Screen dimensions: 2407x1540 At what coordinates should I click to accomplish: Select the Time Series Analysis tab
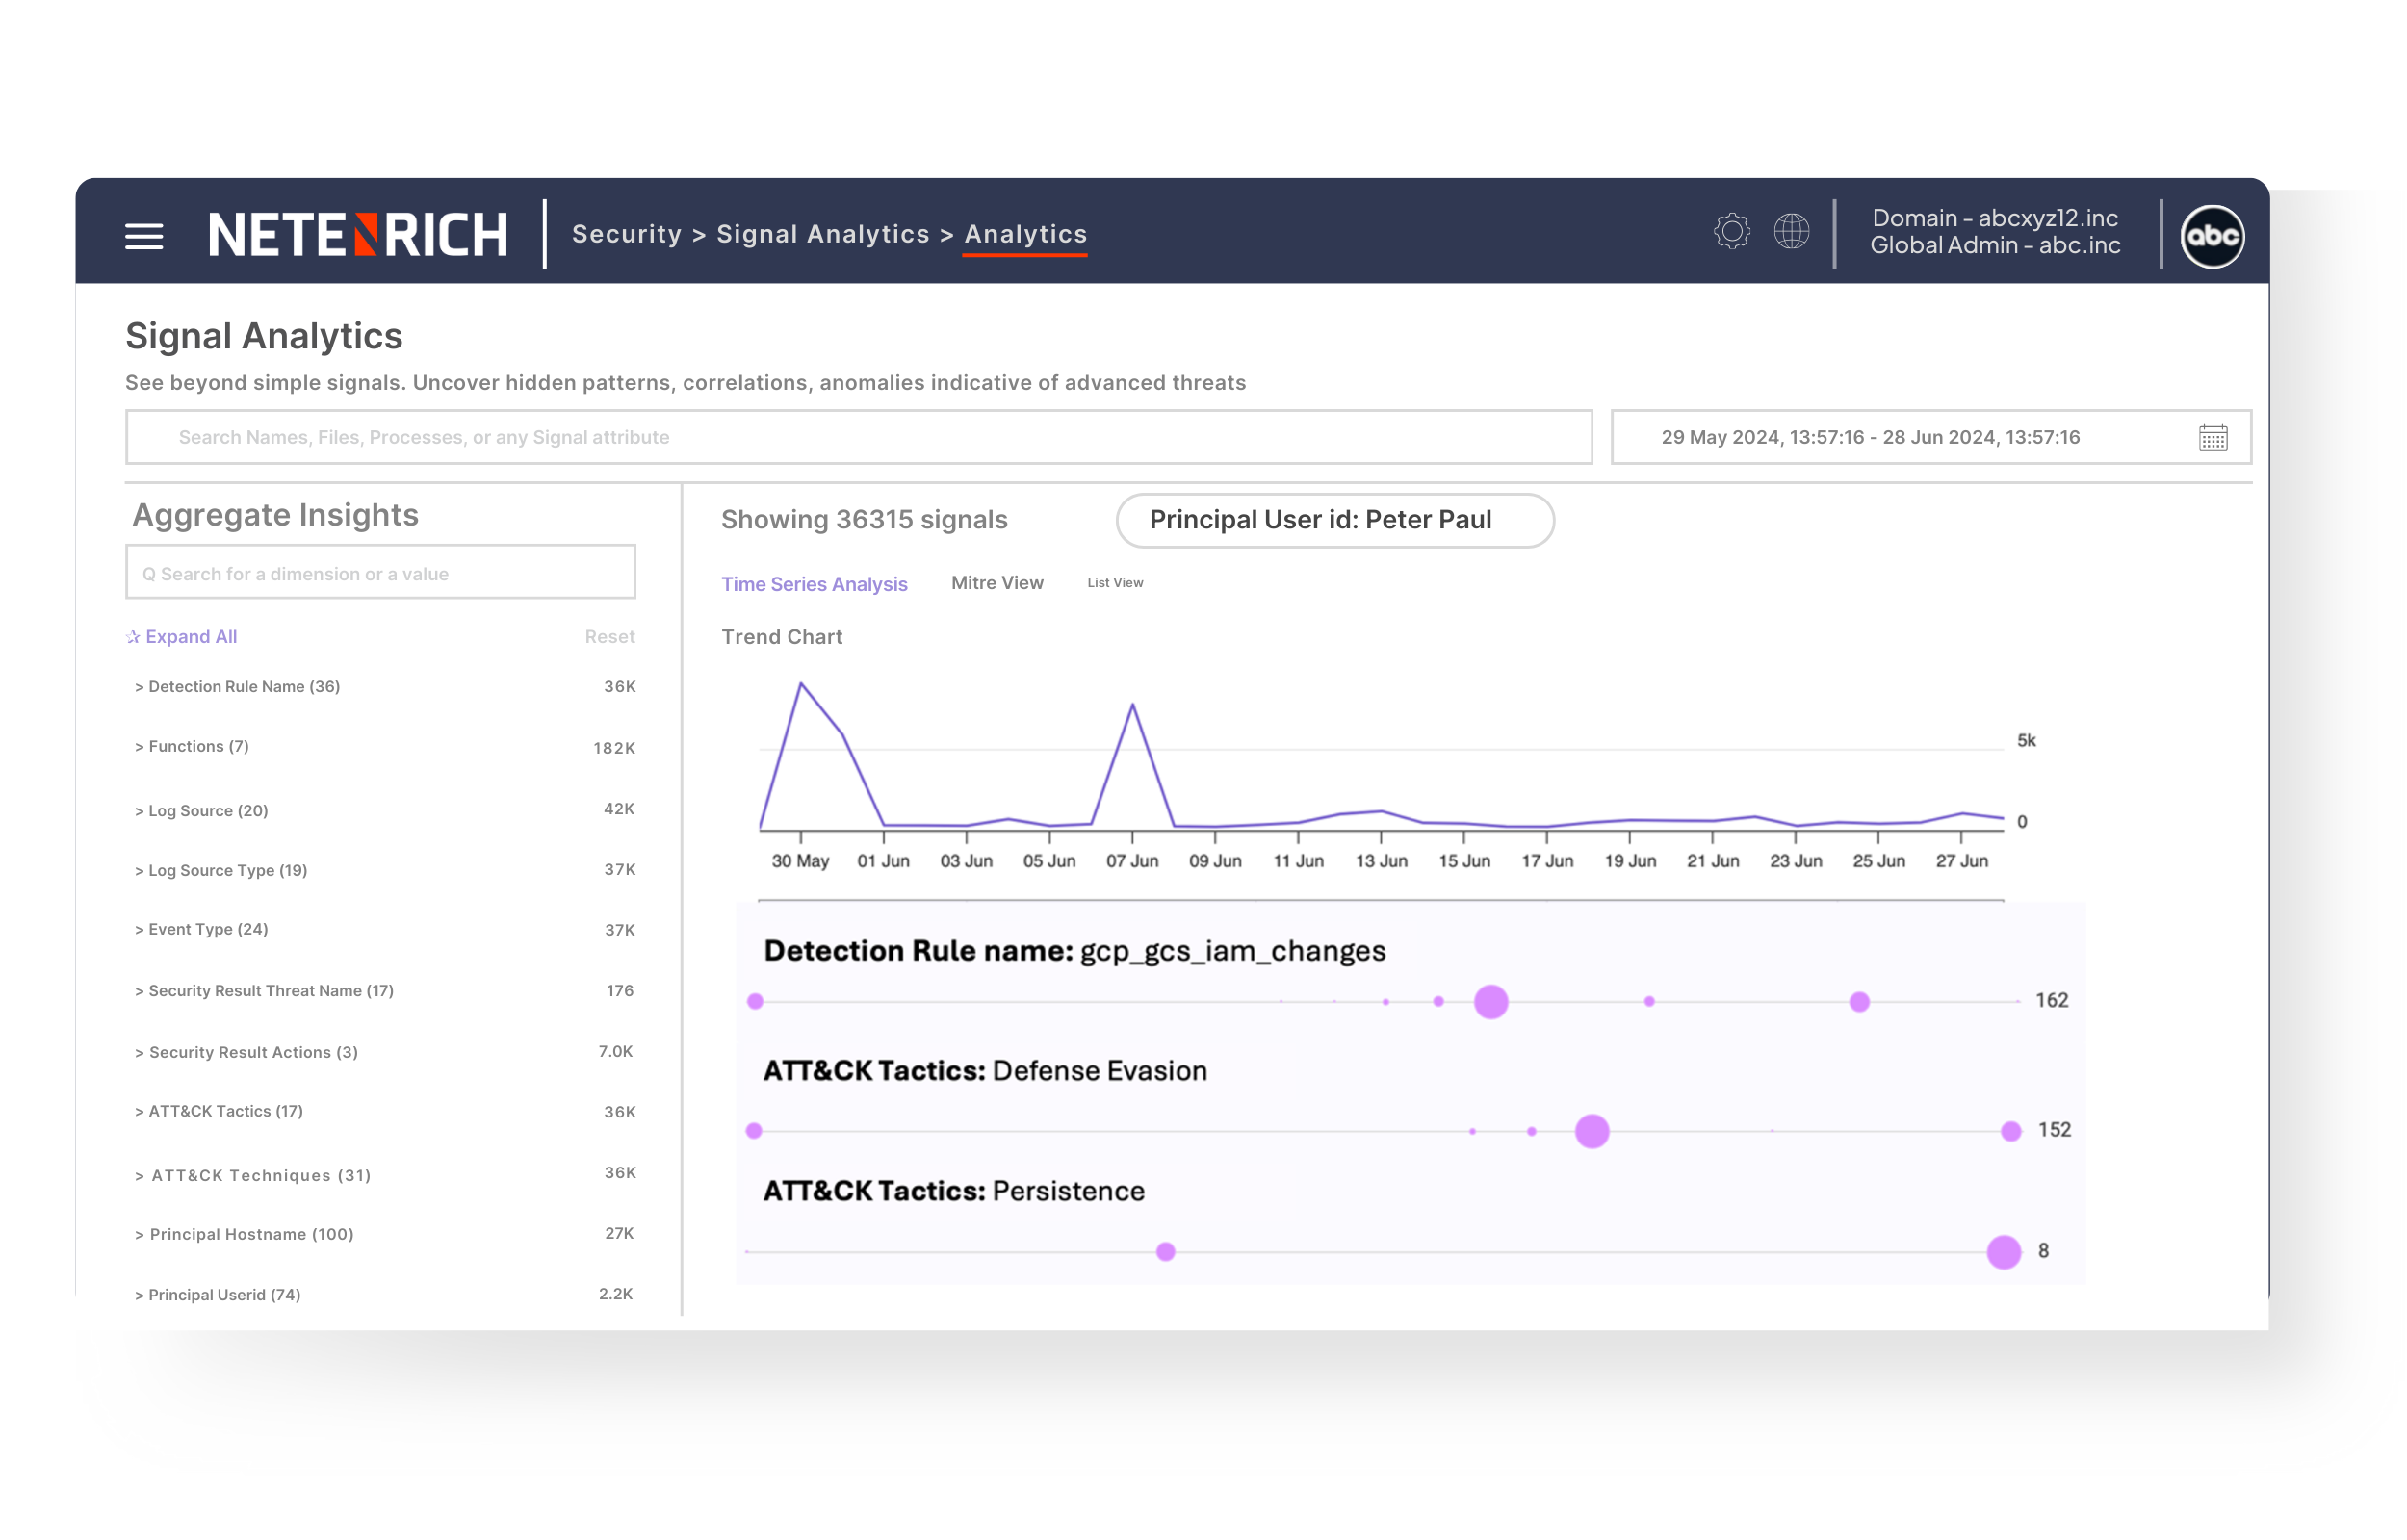[813, 583]
